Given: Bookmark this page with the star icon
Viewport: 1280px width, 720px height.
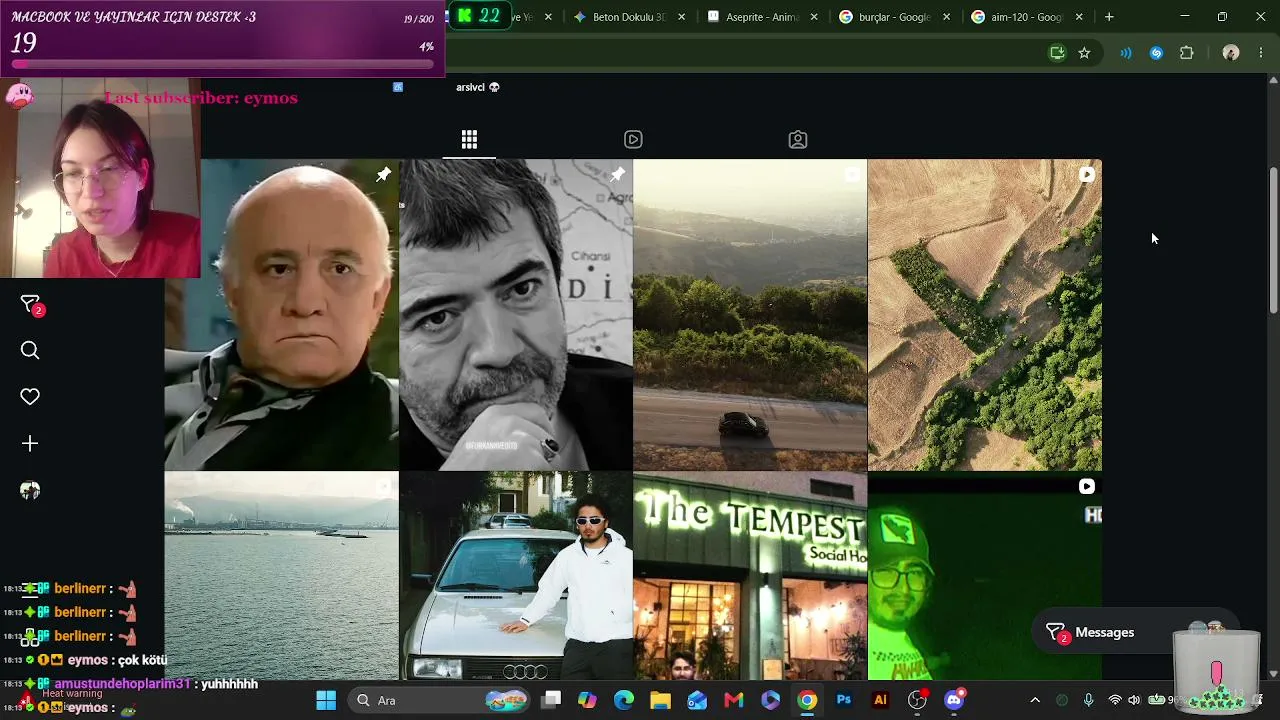Looking at the screenshot, I should coord(1084,53).
